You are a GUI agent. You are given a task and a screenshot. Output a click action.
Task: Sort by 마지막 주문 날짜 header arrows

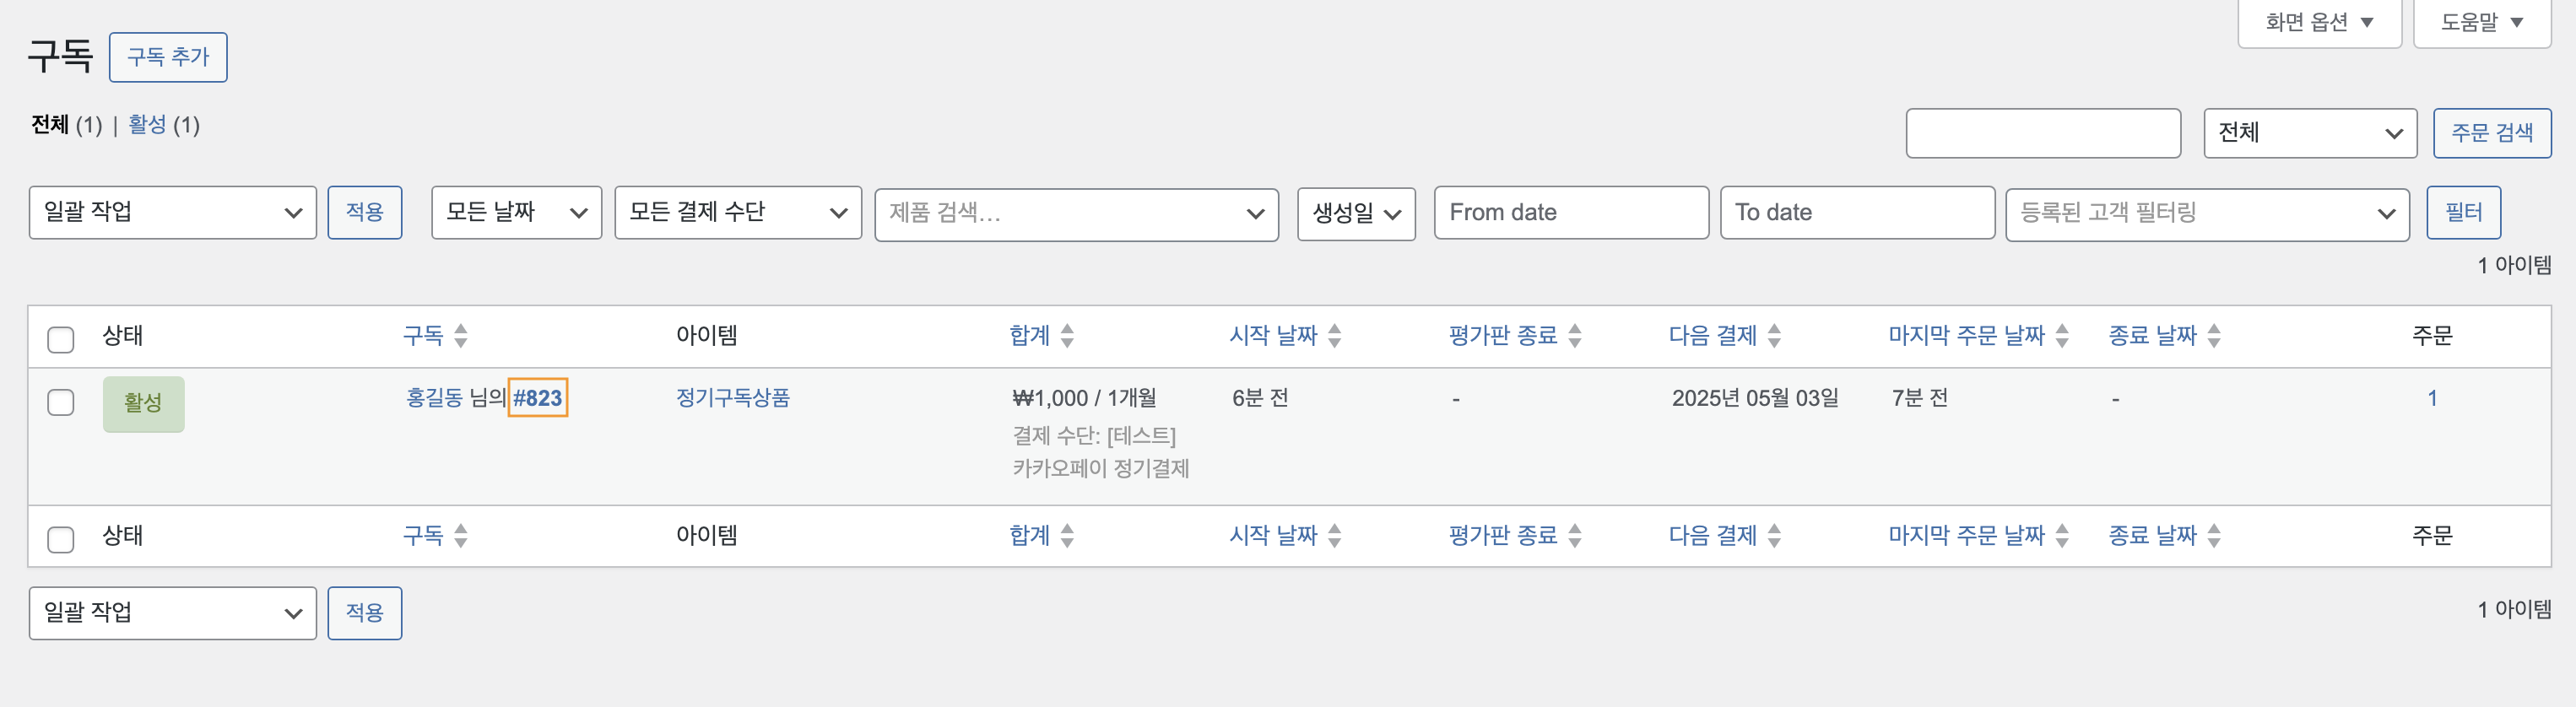[x=2062, y=335]
